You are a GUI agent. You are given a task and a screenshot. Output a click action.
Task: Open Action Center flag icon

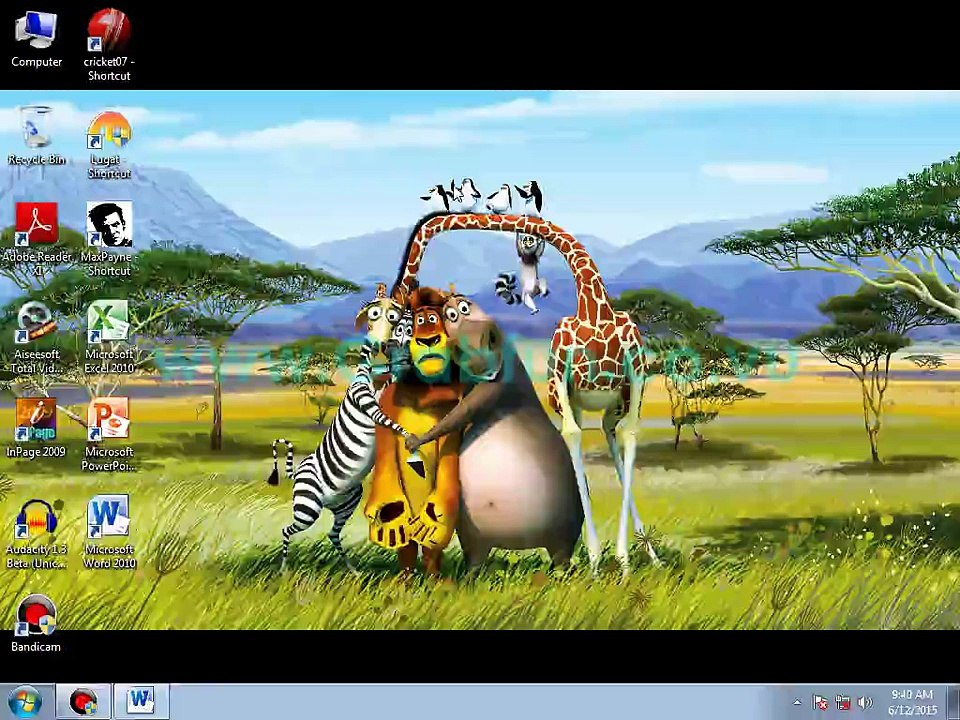(x=820, y=702)
